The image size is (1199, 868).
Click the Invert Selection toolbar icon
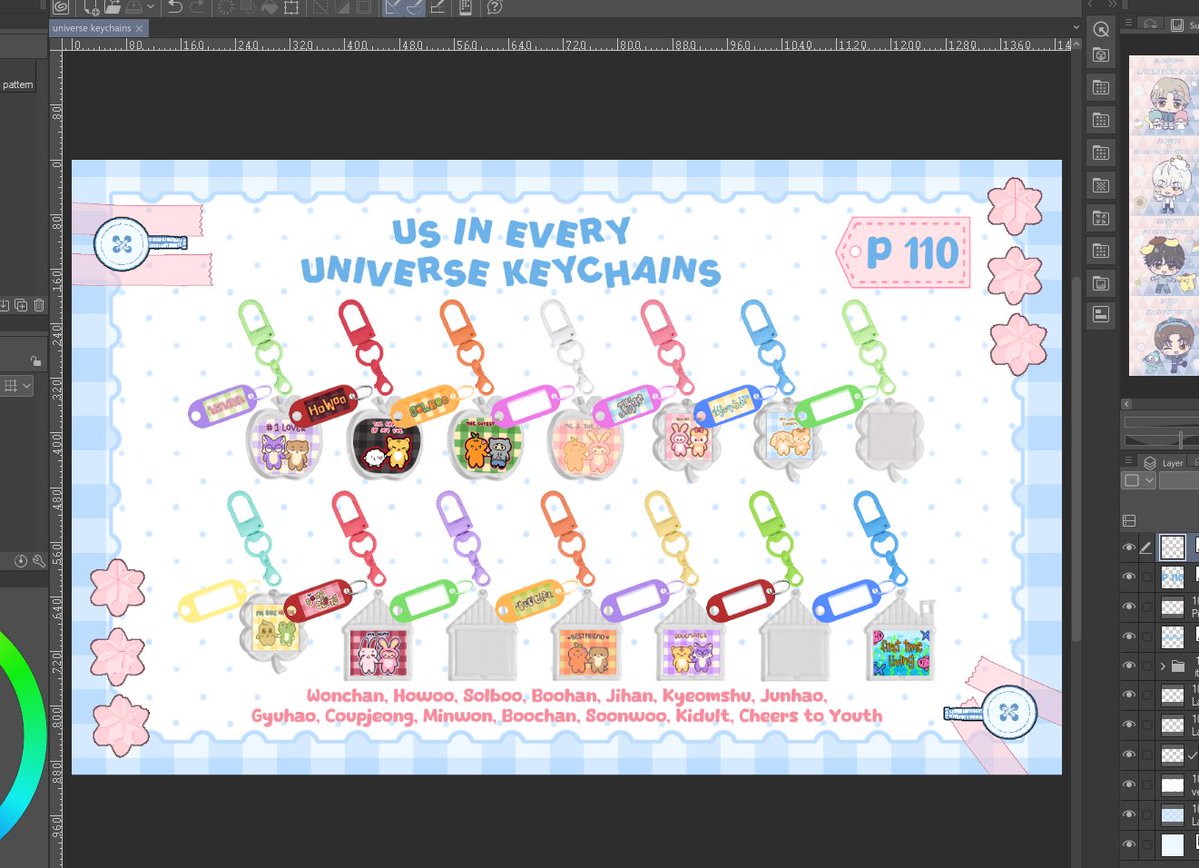342,7
